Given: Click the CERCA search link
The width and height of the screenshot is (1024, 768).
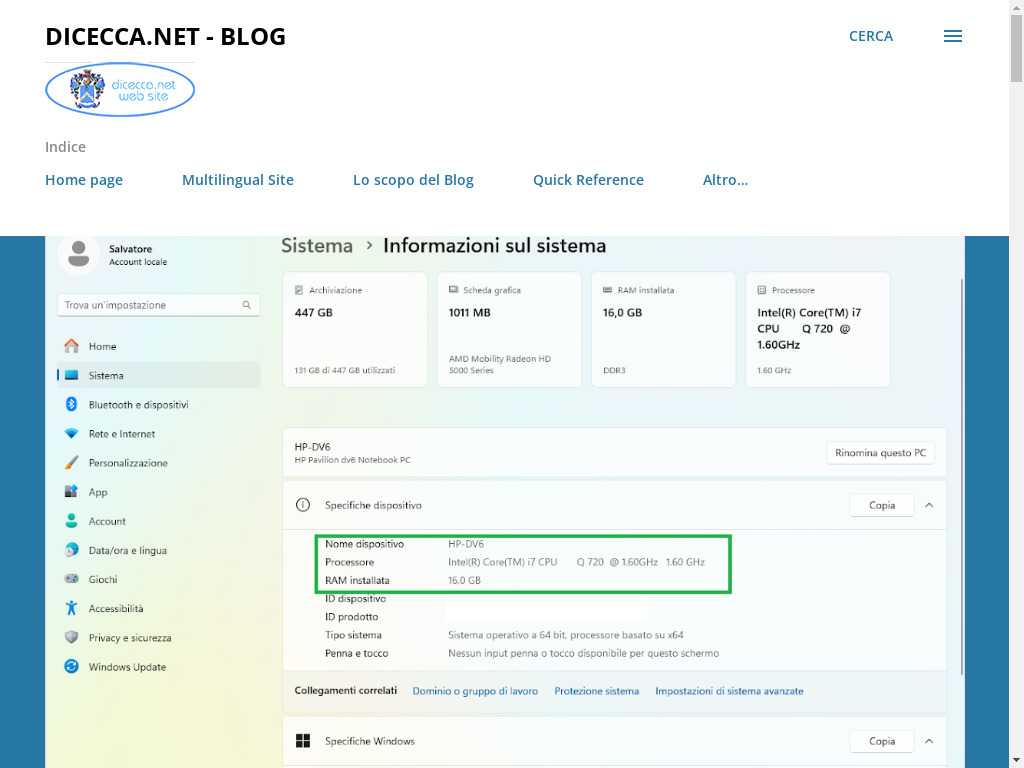Looking at the screenshot, I should (x=871, y=36).
